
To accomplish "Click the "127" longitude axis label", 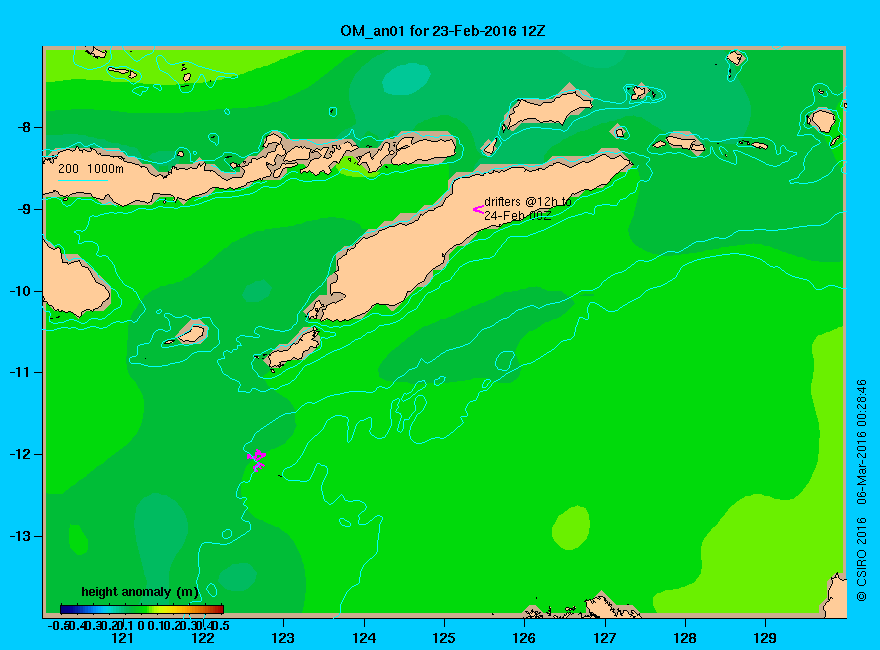I will 604,638.
